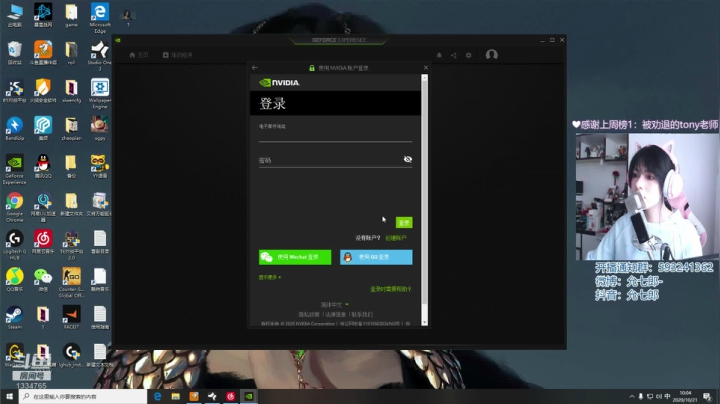Click the GeForce Experience share icon
Viewport: 720px width, 404px height.
click(x=454, y=55)
